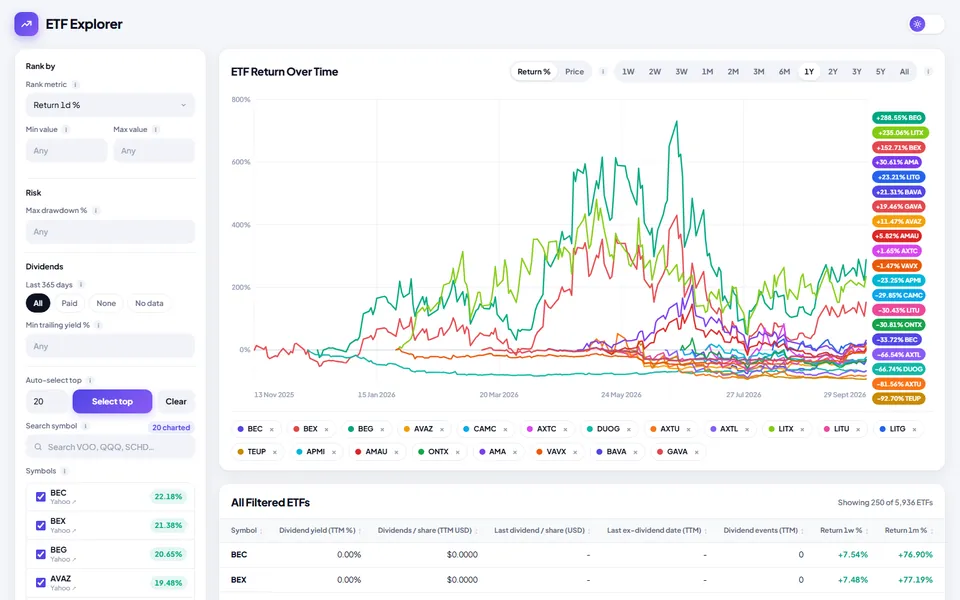Image resolution: width=960 pixels, height=600 pixels.
Task: Select the No data dividends filter
Action: (x=149, y=303)
